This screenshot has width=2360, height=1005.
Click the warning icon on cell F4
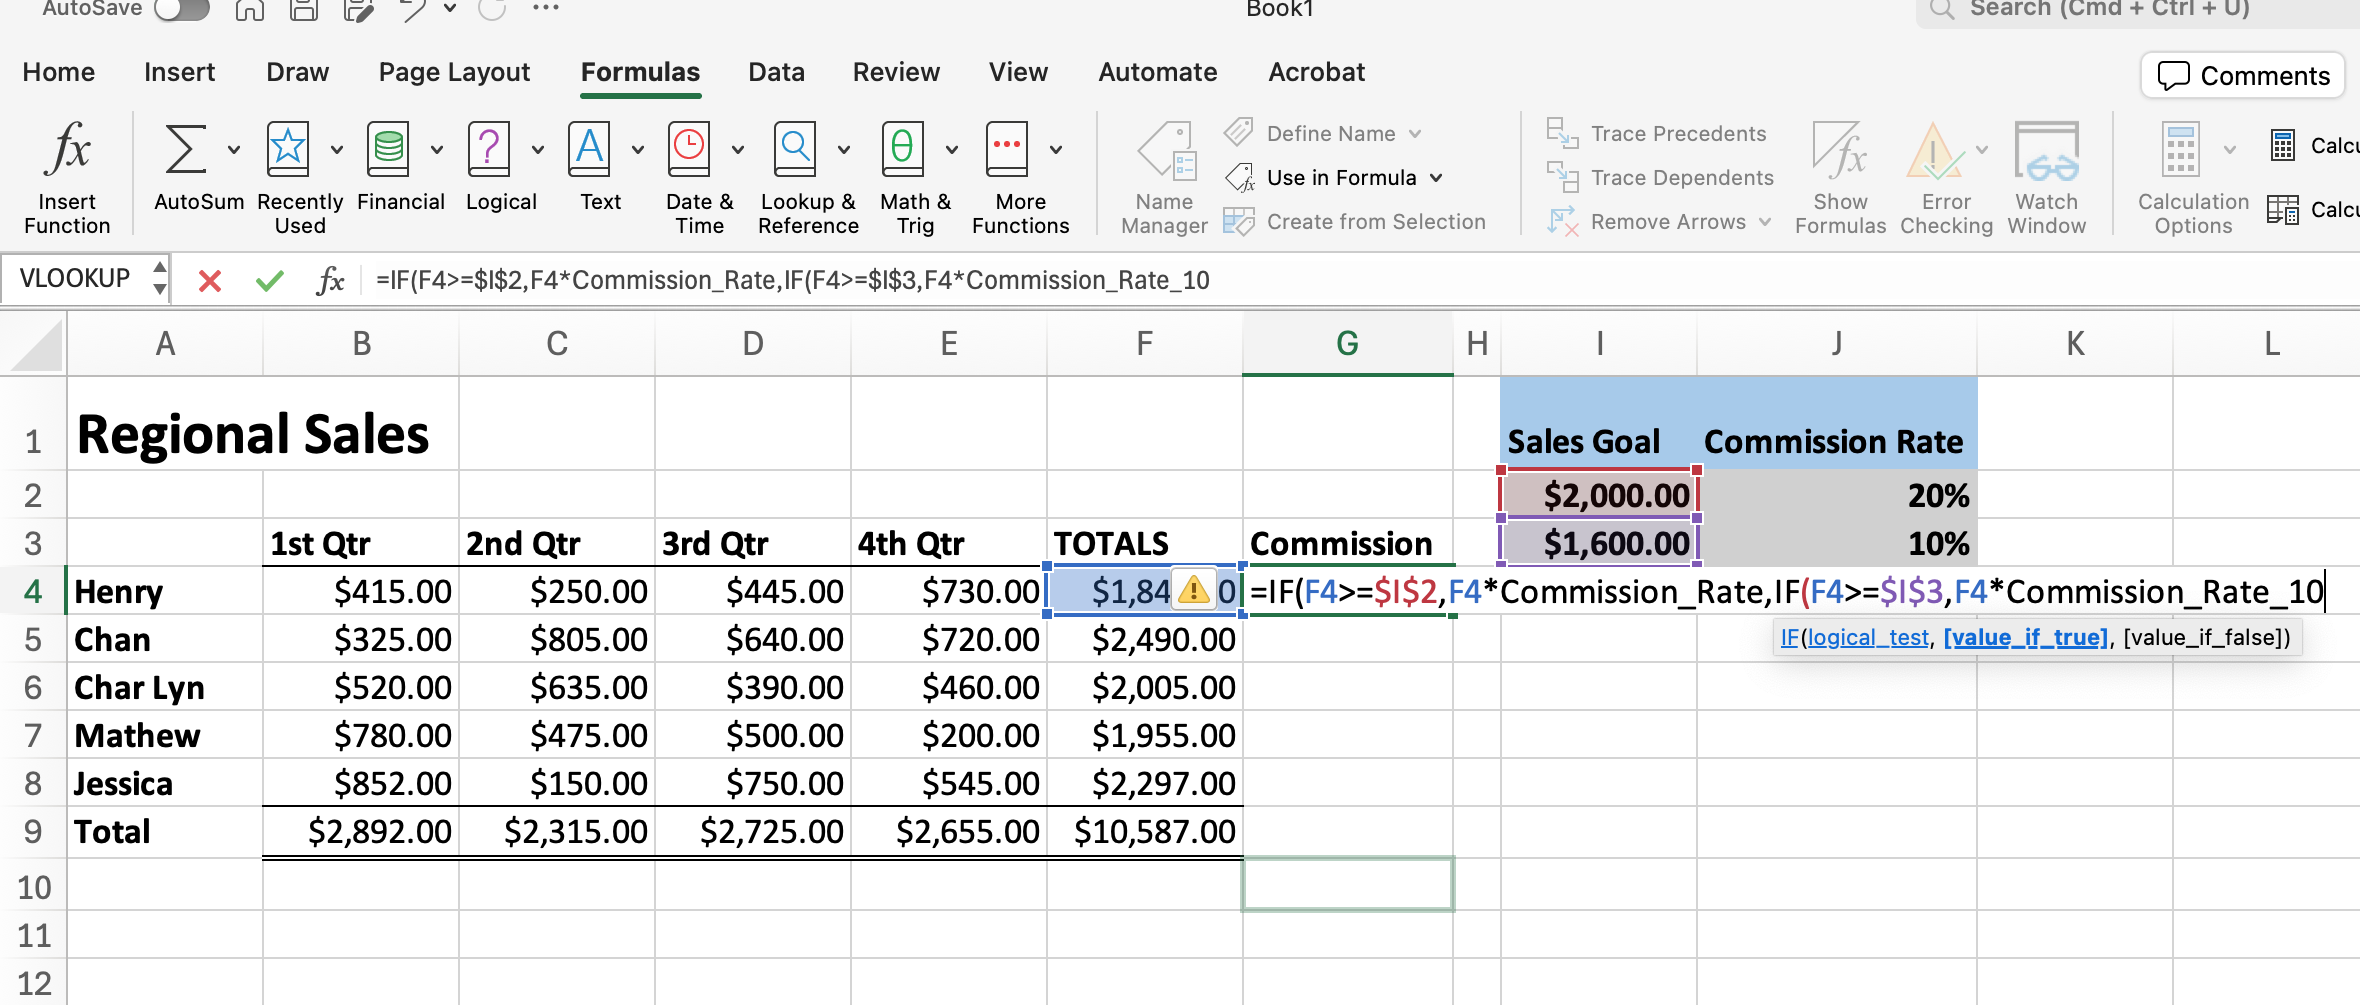1193,591
